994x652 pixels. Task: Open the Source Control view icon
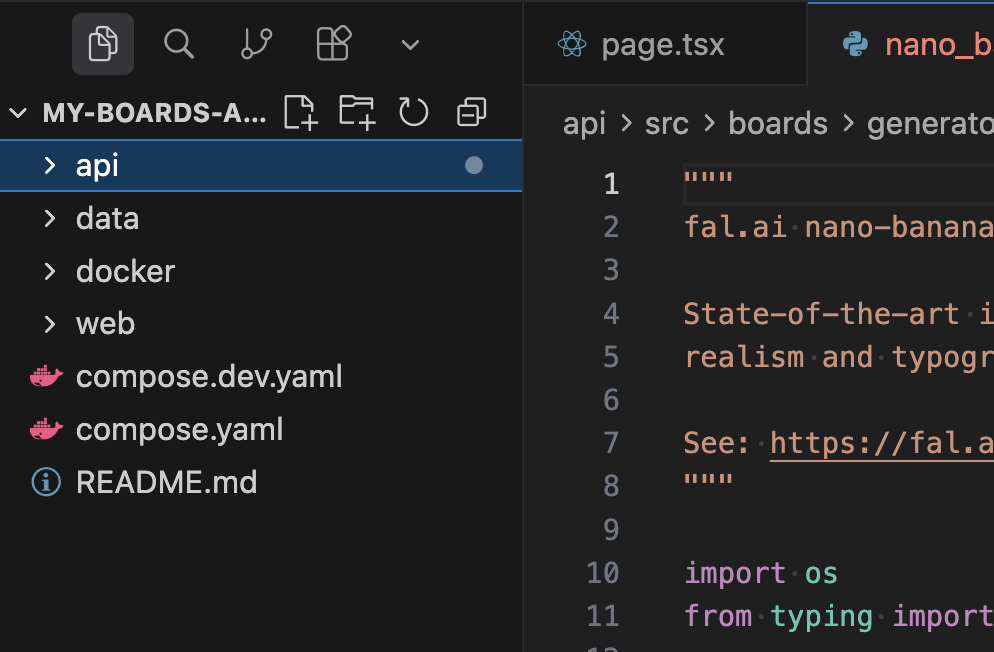click(256, 44)
